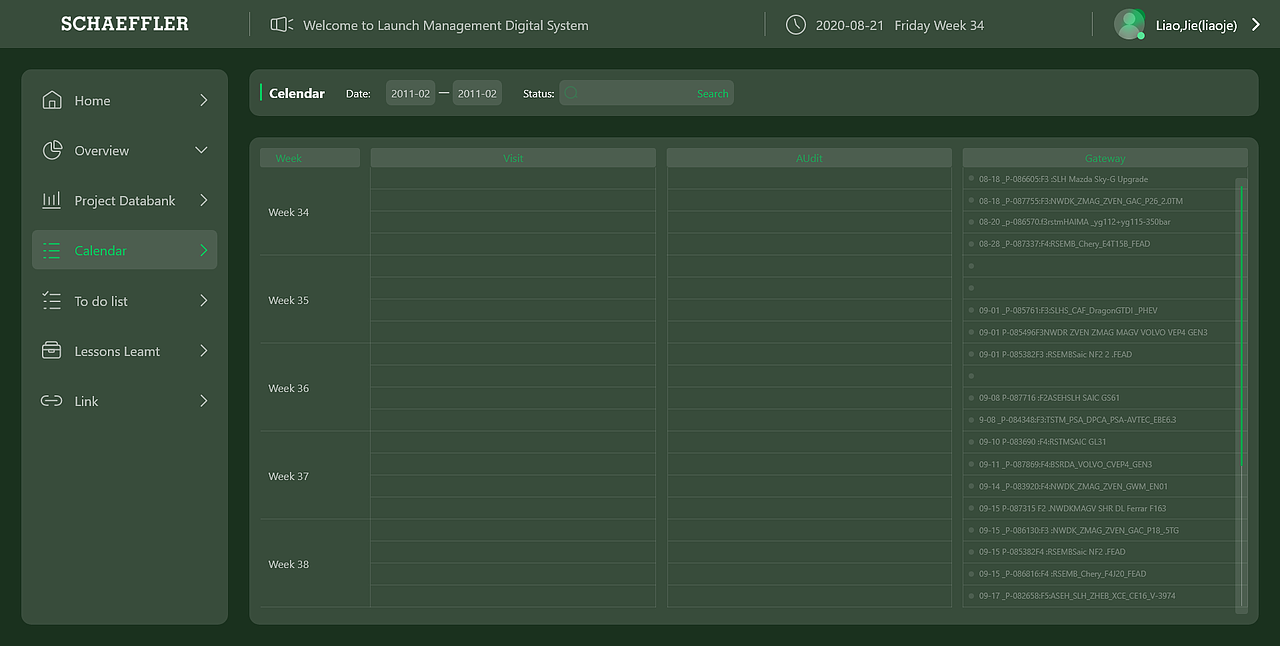Click the start date field 2011-02
Image resolution: width=1280 pixels, height=646 pixels.
tap(411, 93)
